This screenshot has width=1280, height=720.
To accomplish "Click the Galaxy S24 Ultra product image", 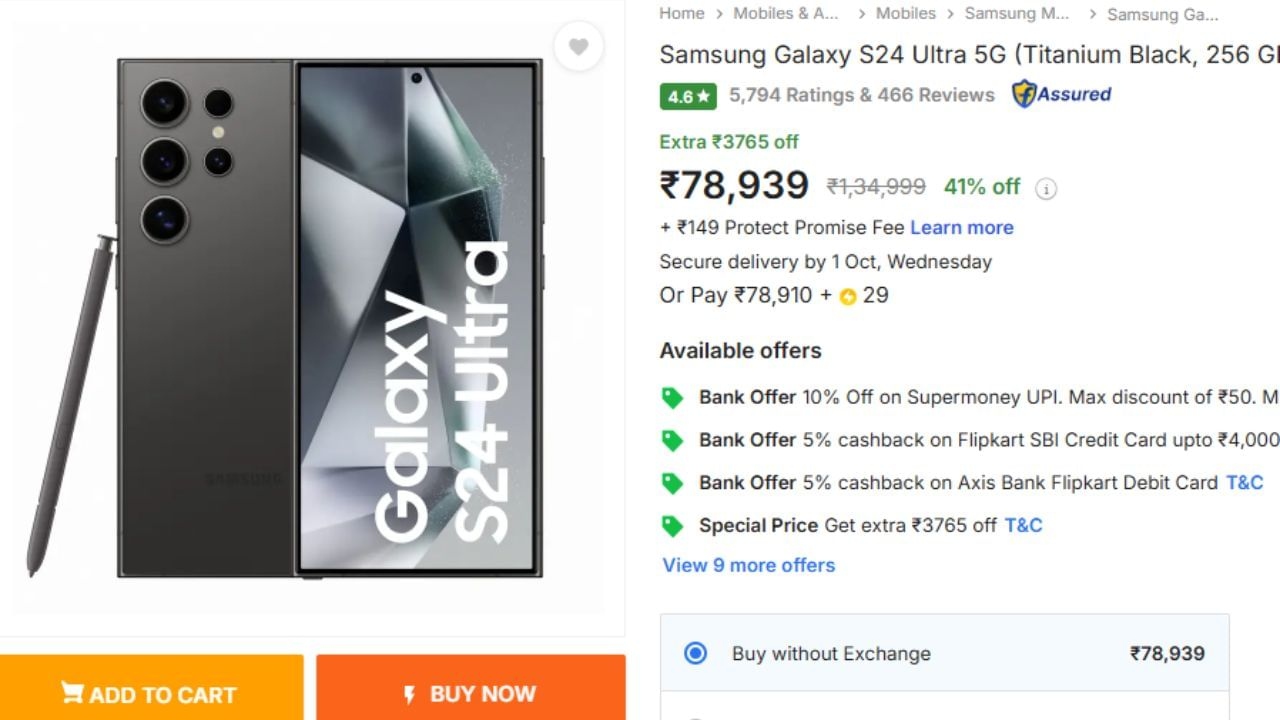I will coord(330,320).
